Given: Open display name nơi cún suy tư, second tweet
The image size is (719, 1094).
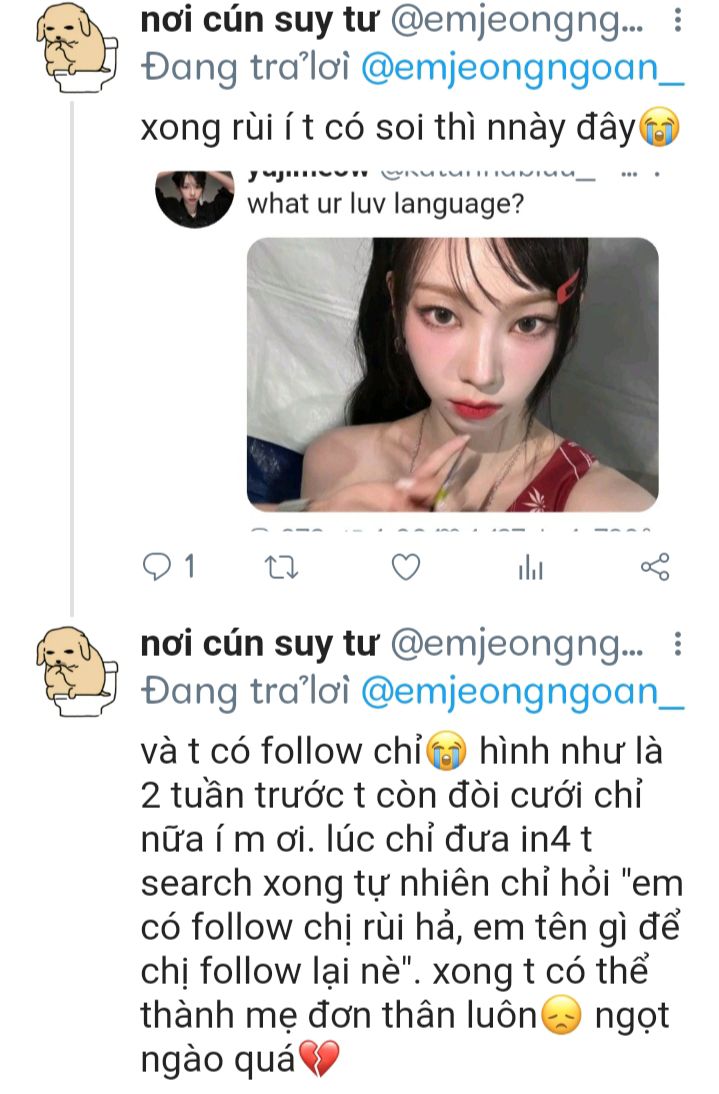Looking at the screenshot, I should tap(259, 643).
